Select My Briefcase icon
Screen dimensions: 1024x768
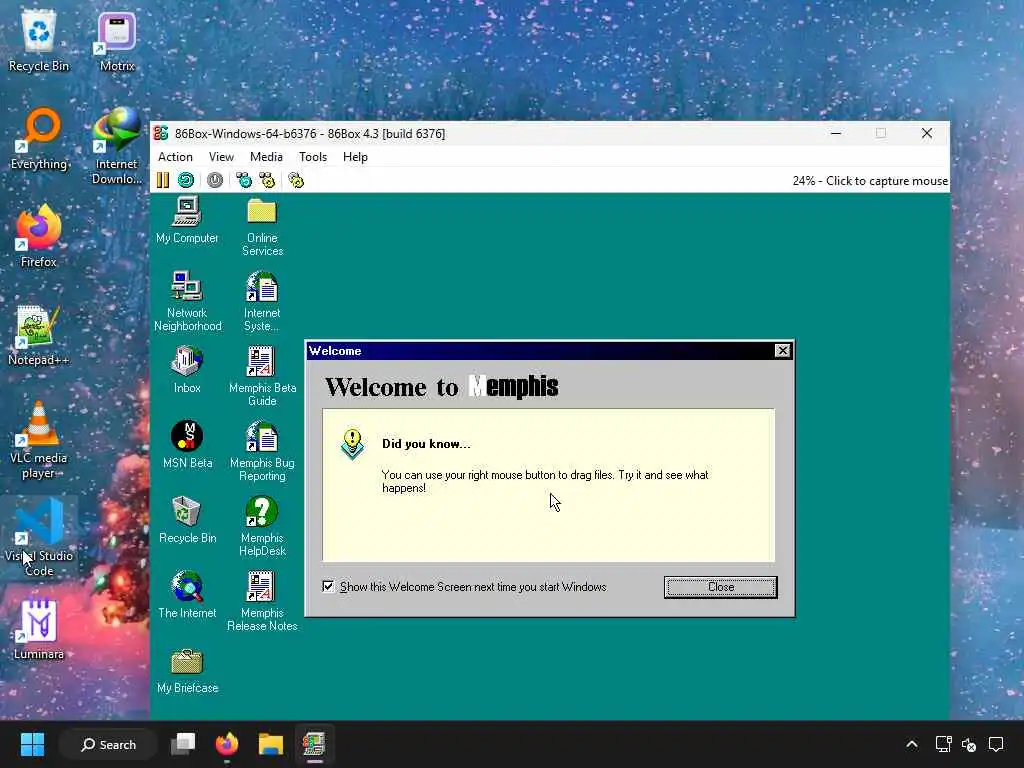187,670
